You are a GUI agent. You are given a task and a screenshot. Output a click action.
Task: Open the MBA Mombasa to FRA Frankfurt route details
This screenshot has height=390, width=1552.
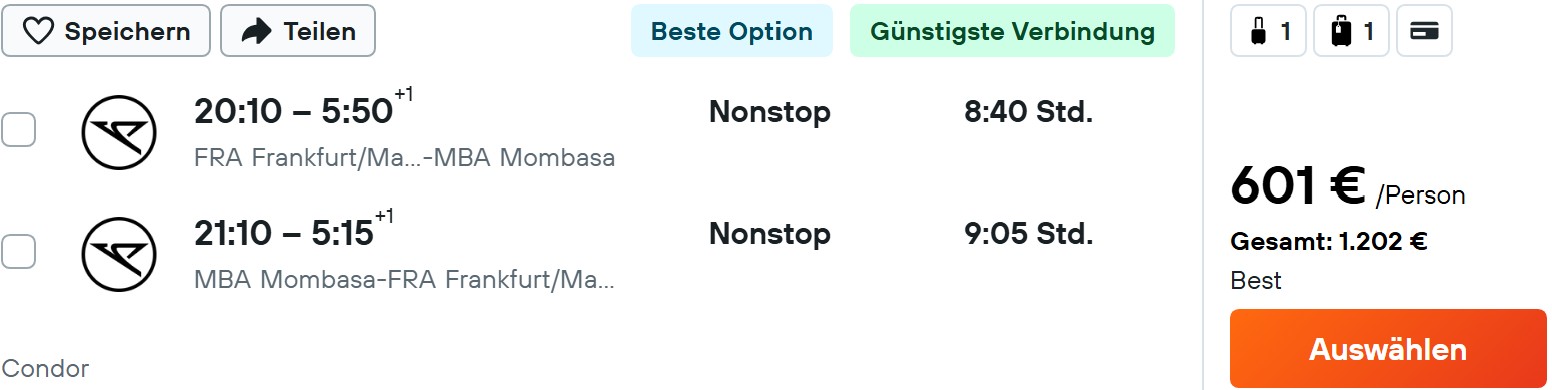click(404, 280)
